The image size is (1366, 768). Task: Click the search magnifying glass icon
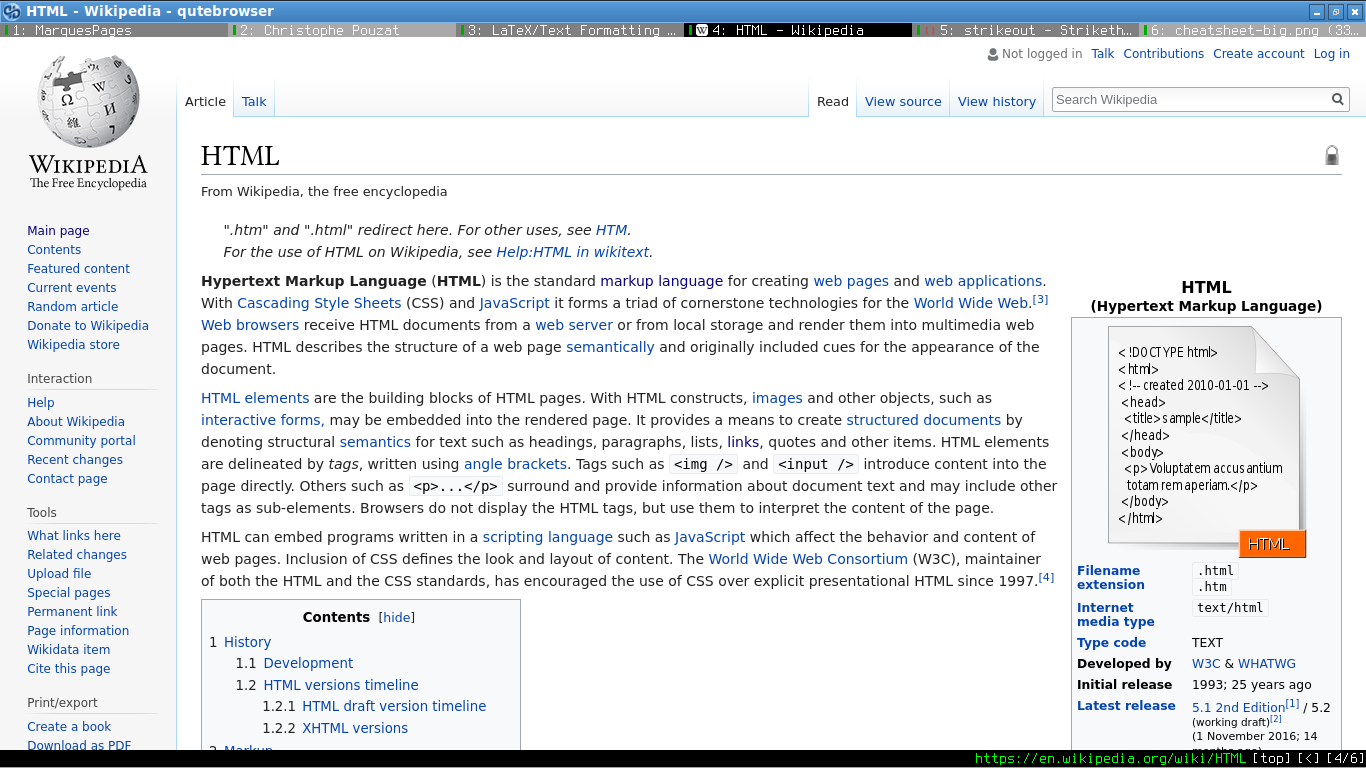click(1337, 100)
